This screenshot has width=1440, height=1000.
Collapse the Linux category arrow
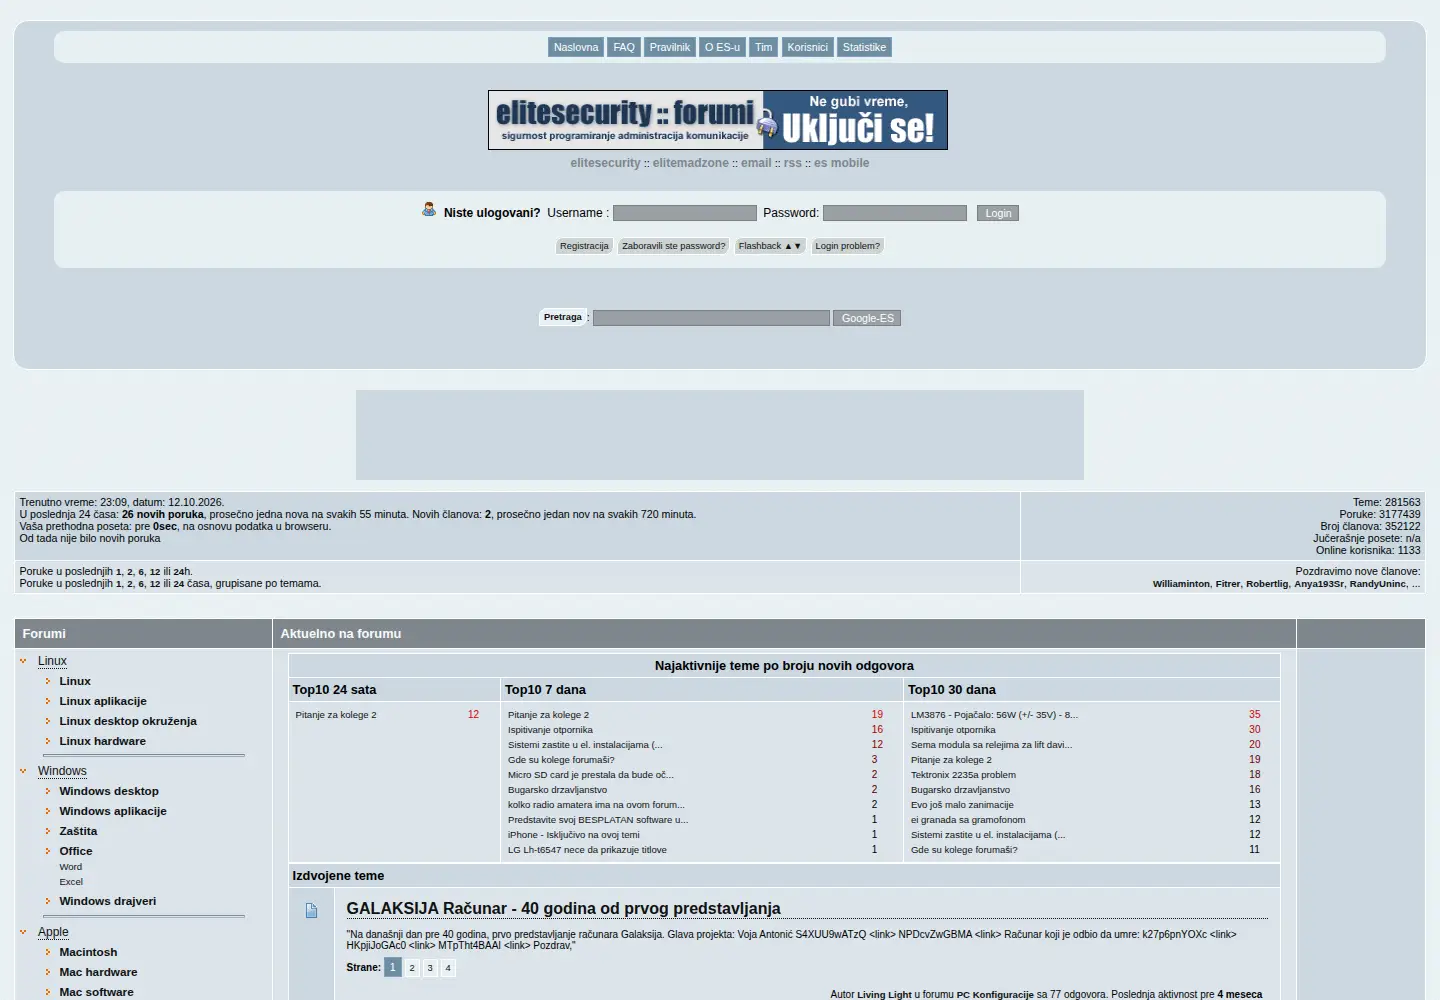[x=23, y=661]
